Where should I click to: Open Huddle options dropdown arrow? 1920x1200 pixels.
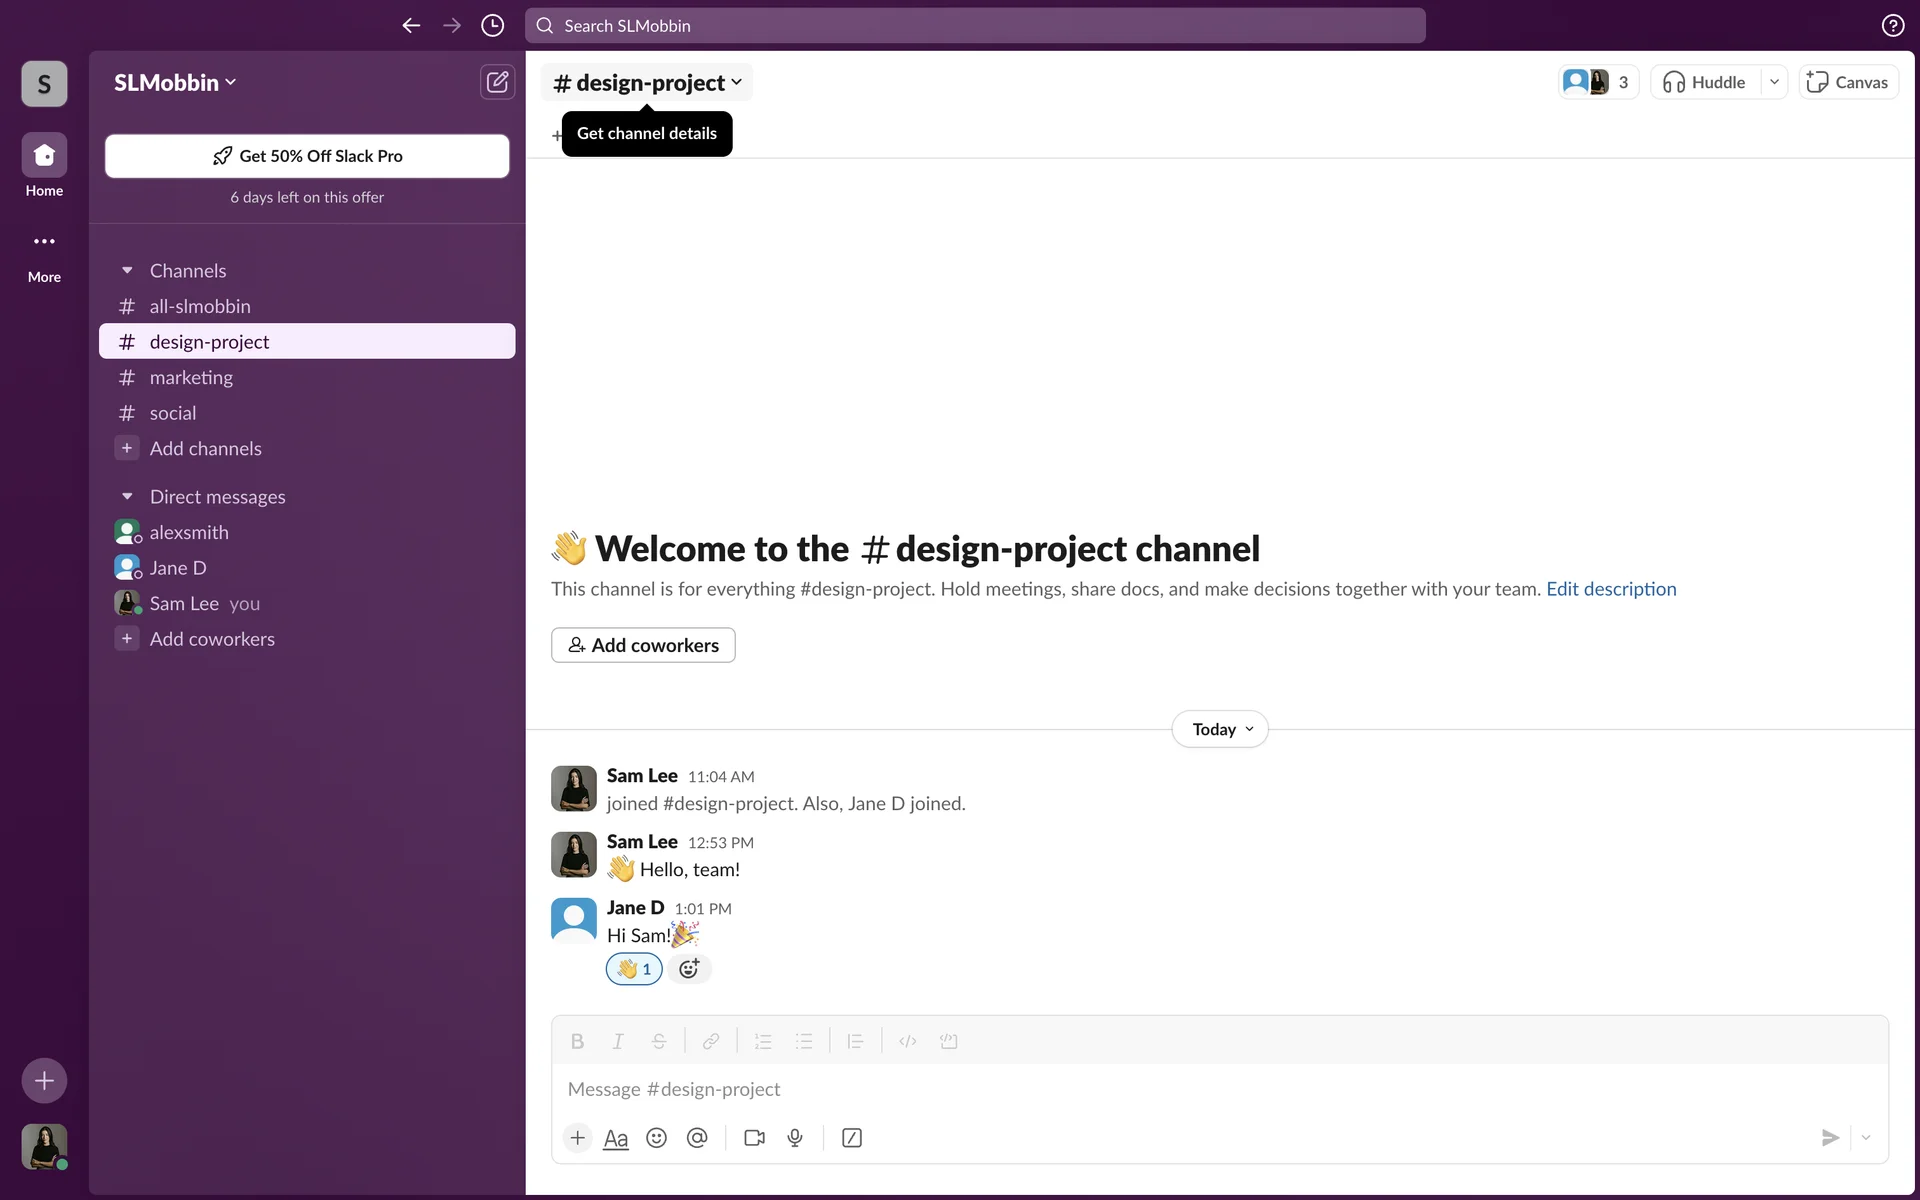tap(1774, 82)
